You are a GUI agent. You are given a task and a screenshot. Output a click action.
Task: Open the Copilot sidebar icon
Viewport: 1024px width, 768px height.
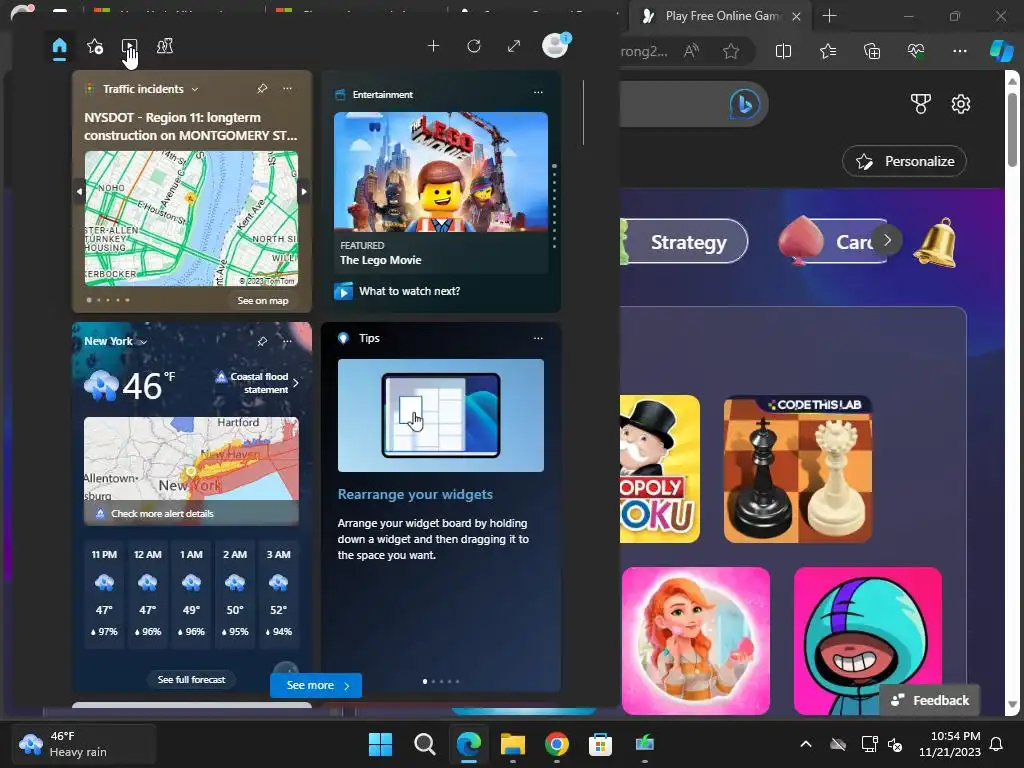tap(1001, 51)
